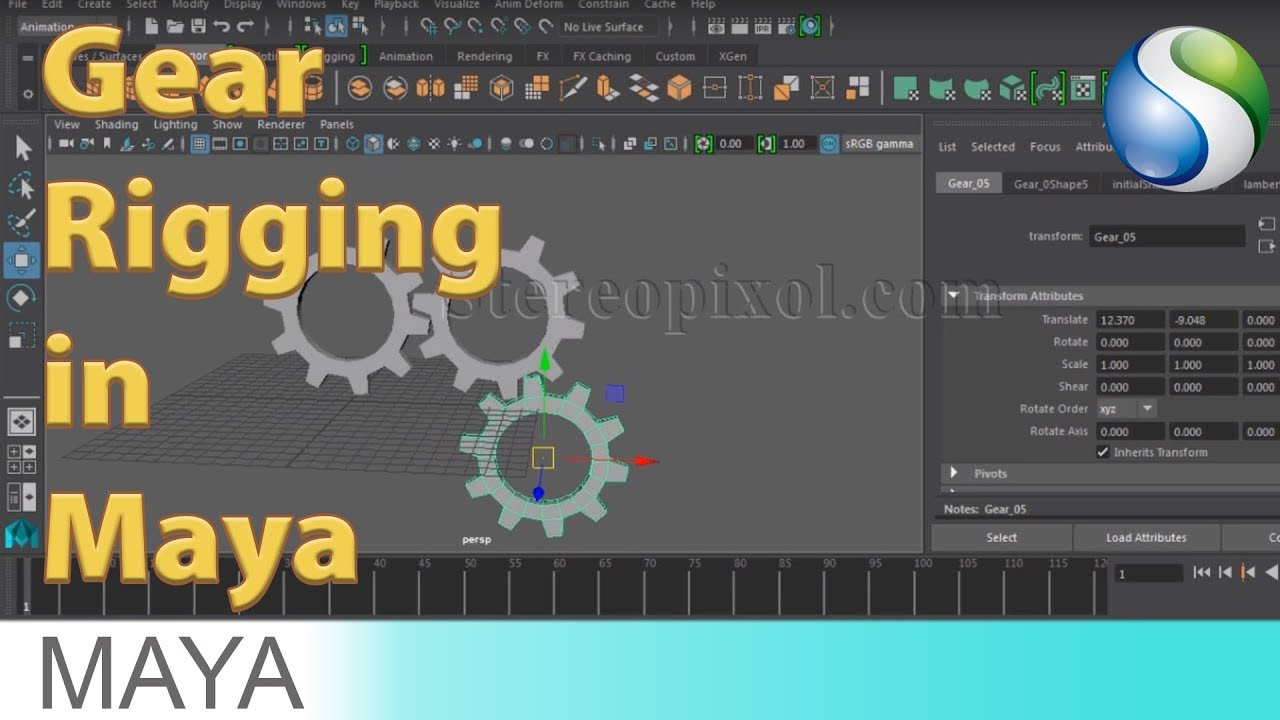
Task: Select the Move tool in toolbox
Action: coord(22,260)
